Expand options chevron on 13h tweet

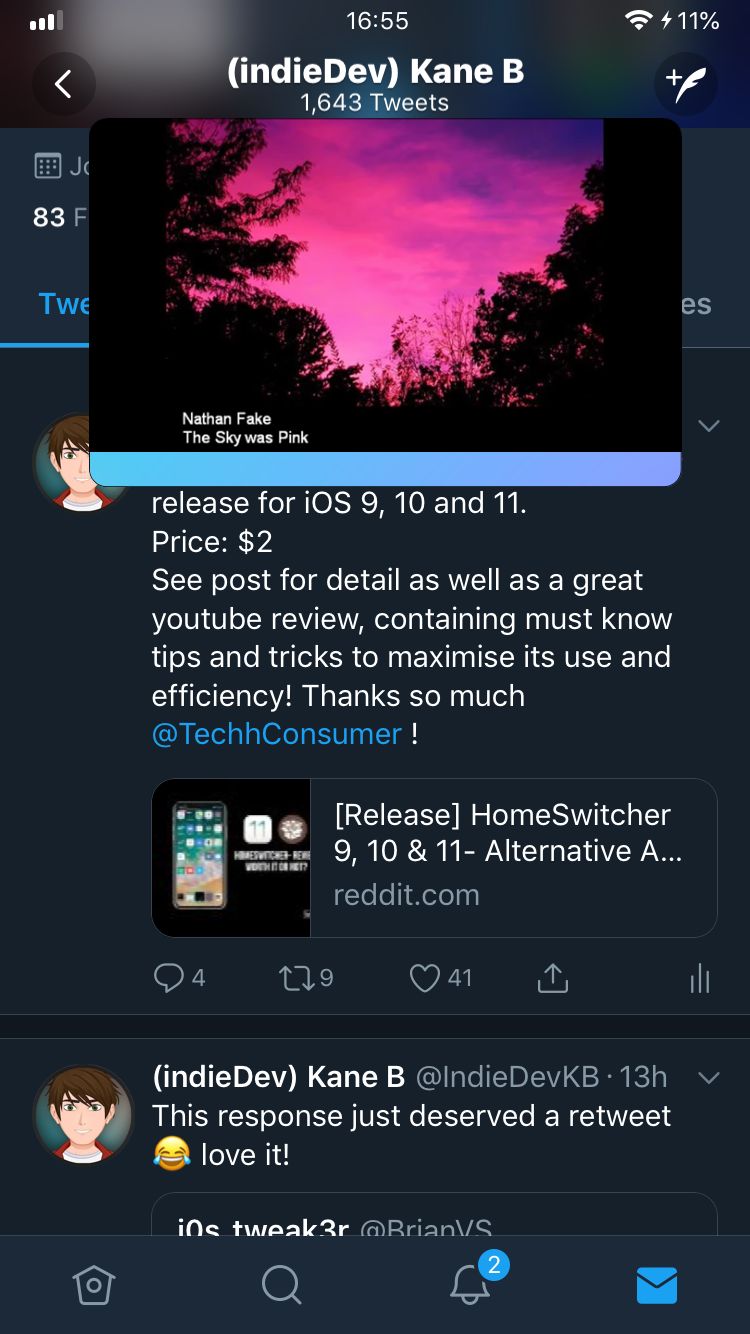click(708, 1078)
